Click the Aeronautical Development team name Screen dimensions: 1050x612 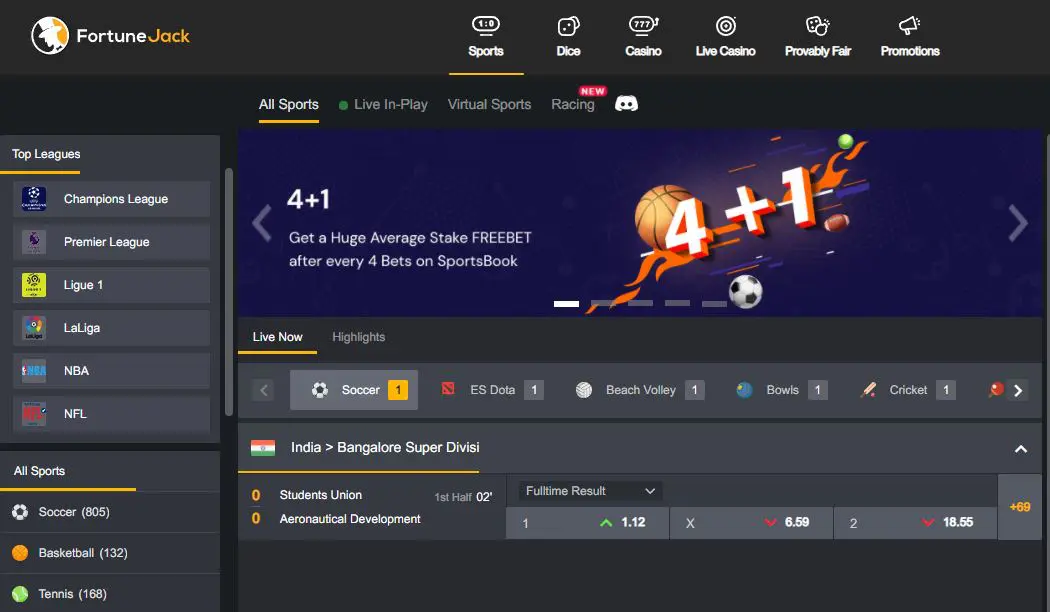click(x=350, y=519)
